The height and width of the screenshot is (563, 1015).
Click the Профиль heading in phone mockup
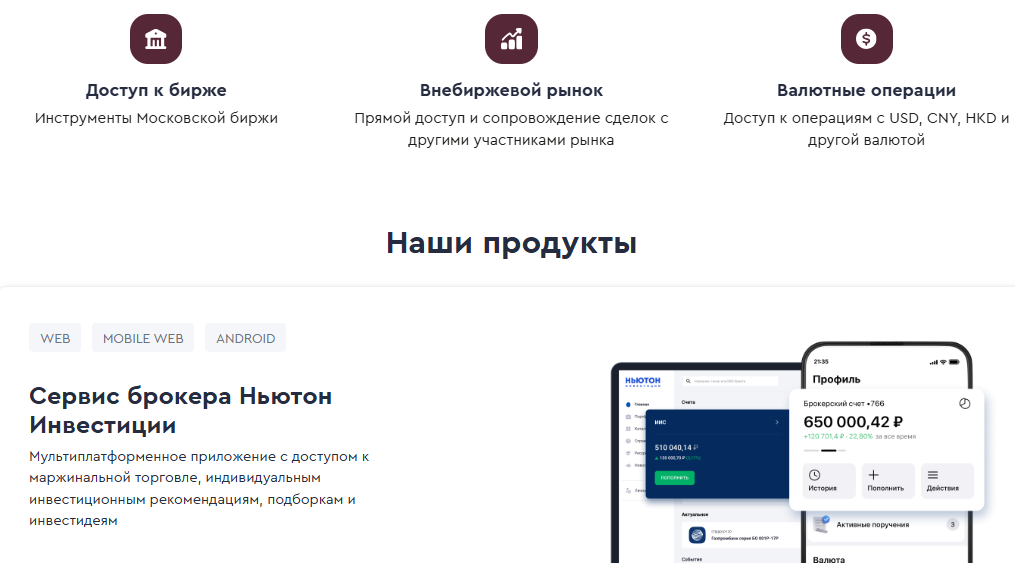click(x=836, y=379)
